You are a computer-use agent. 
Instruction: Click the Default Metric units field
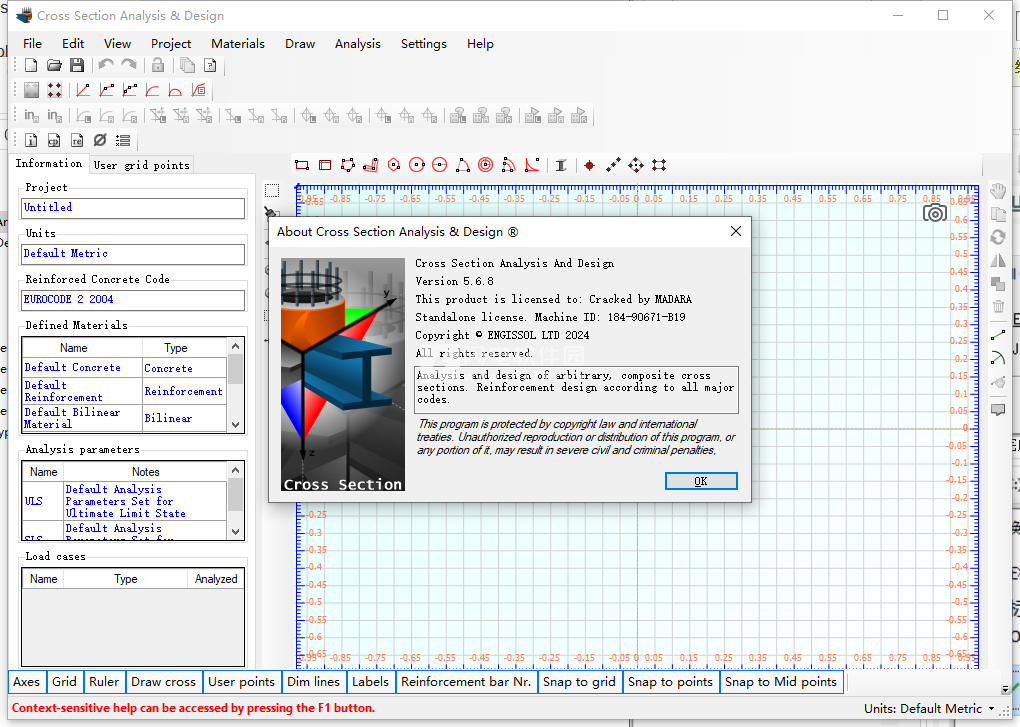tap(133, 254)
